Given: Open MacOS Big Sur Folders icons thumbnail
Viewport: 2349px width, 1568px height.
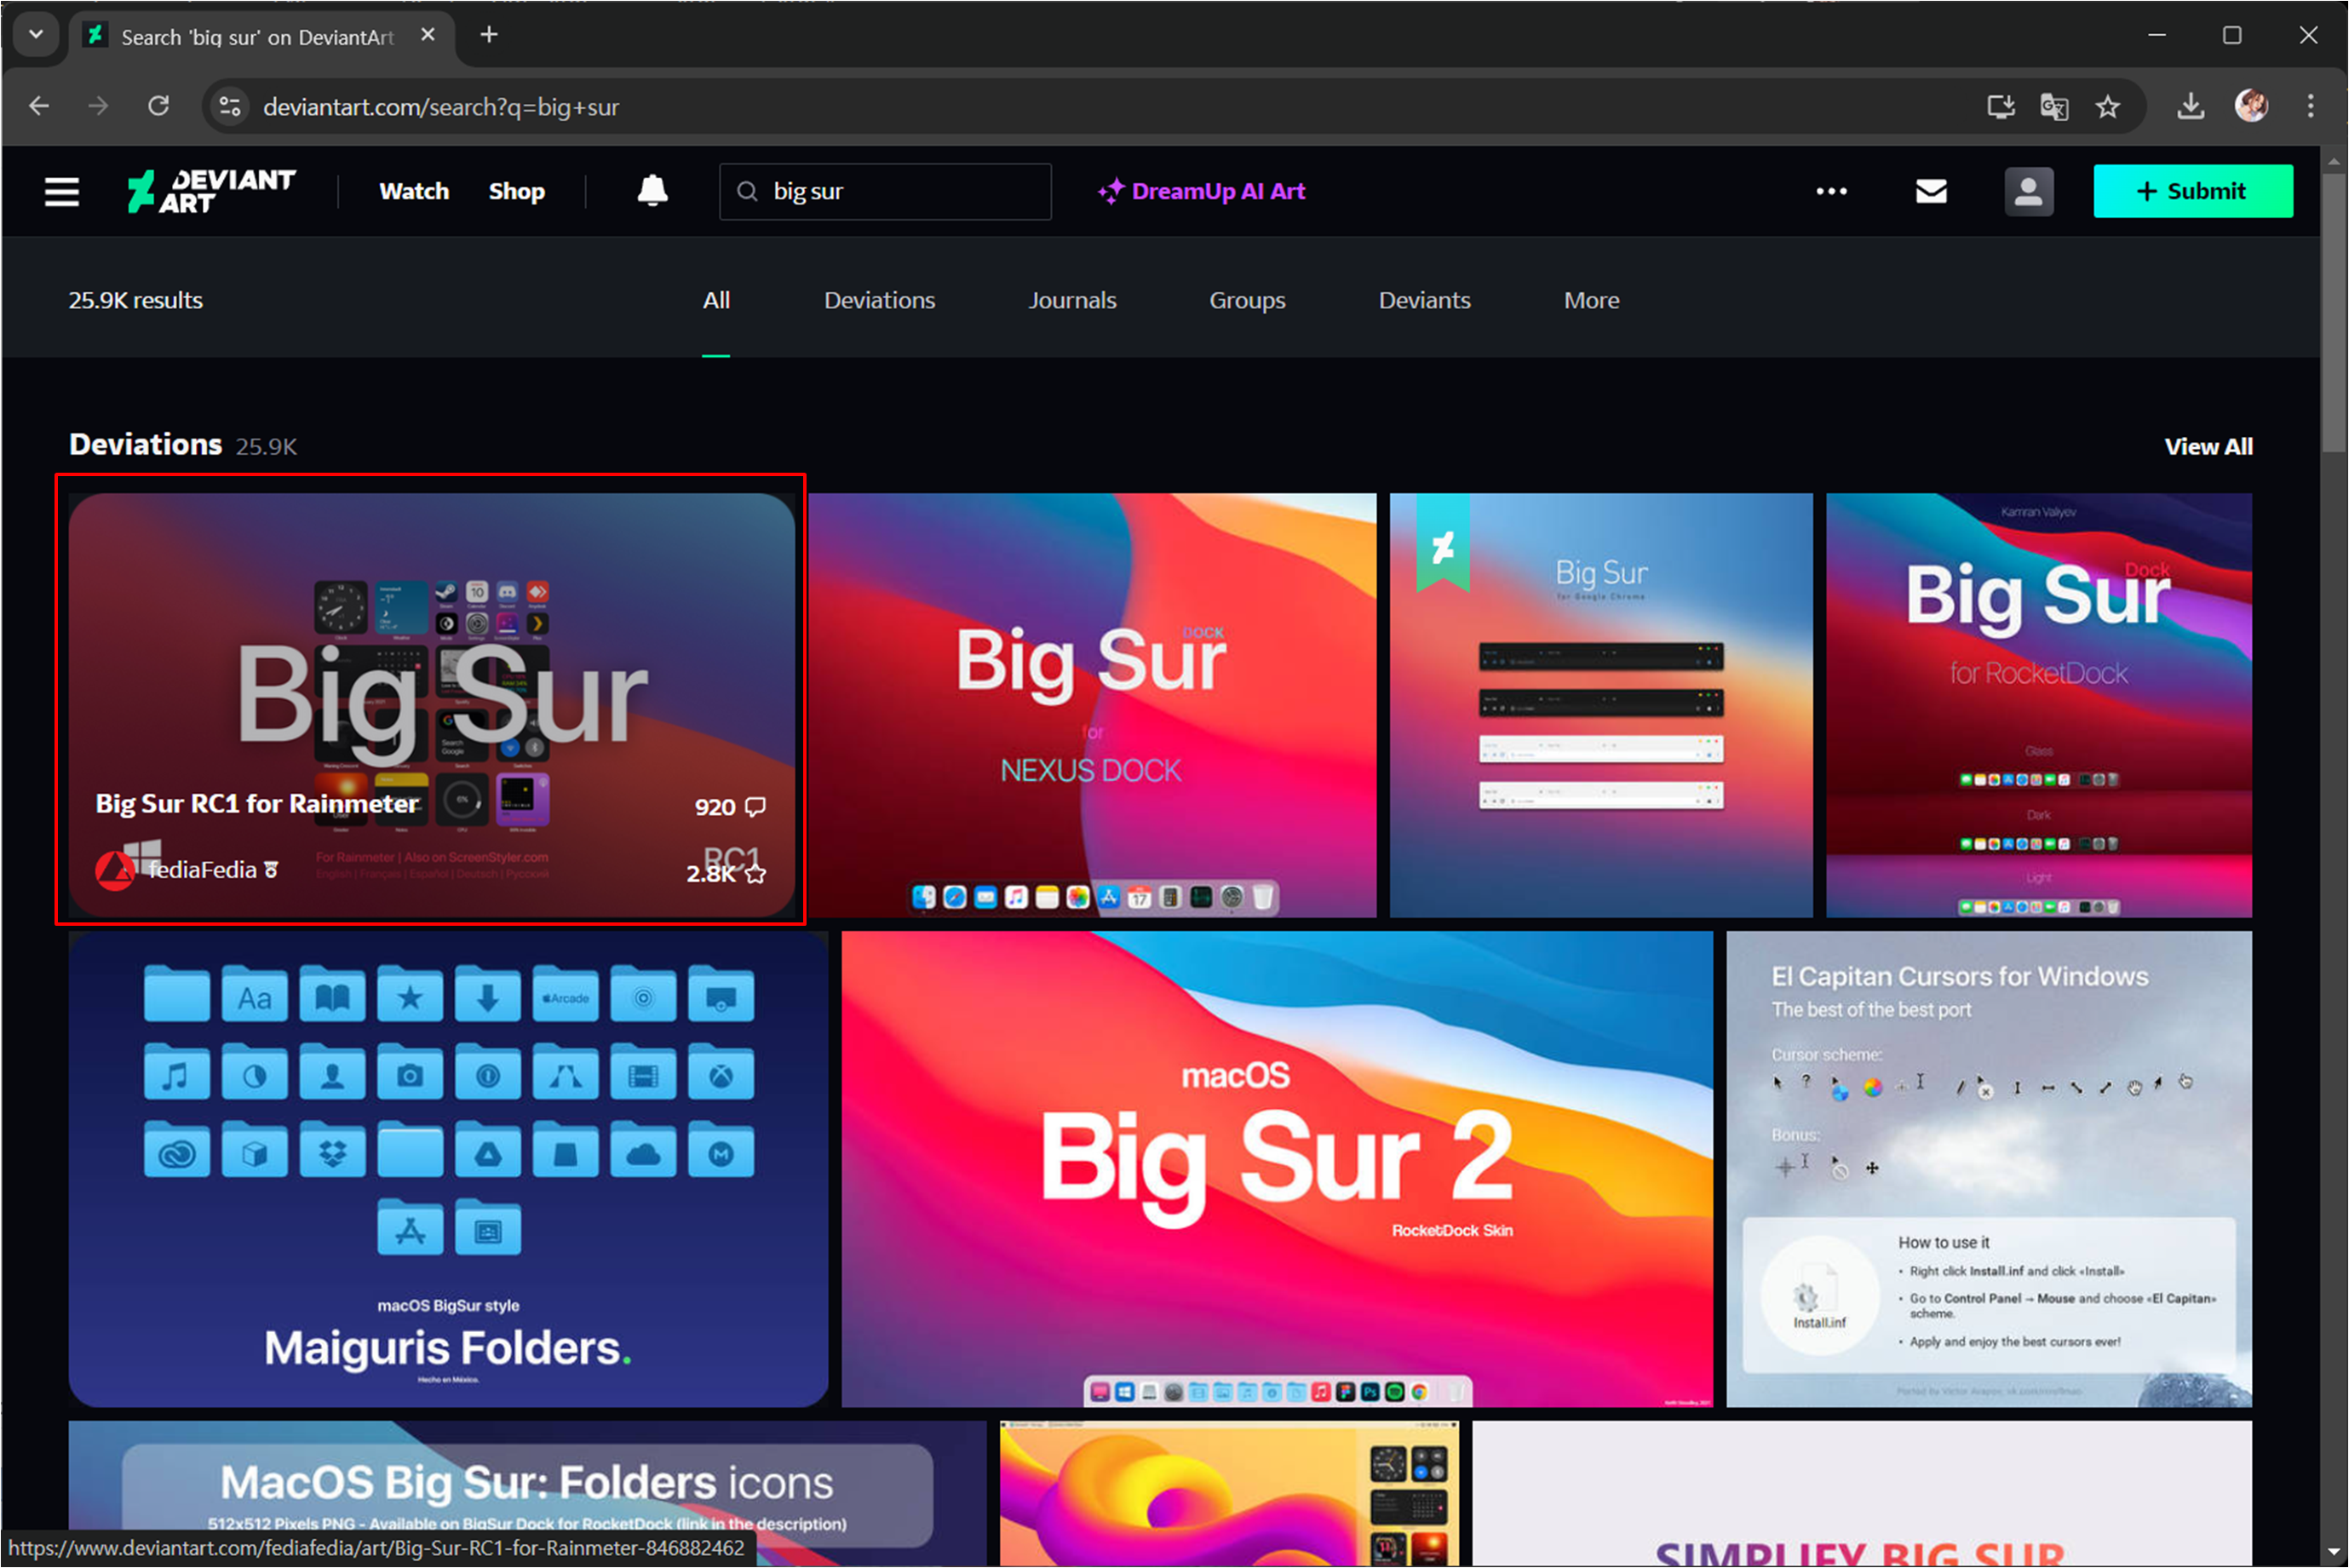Looking at the screenshot, I should click(x=527, y=1493).
